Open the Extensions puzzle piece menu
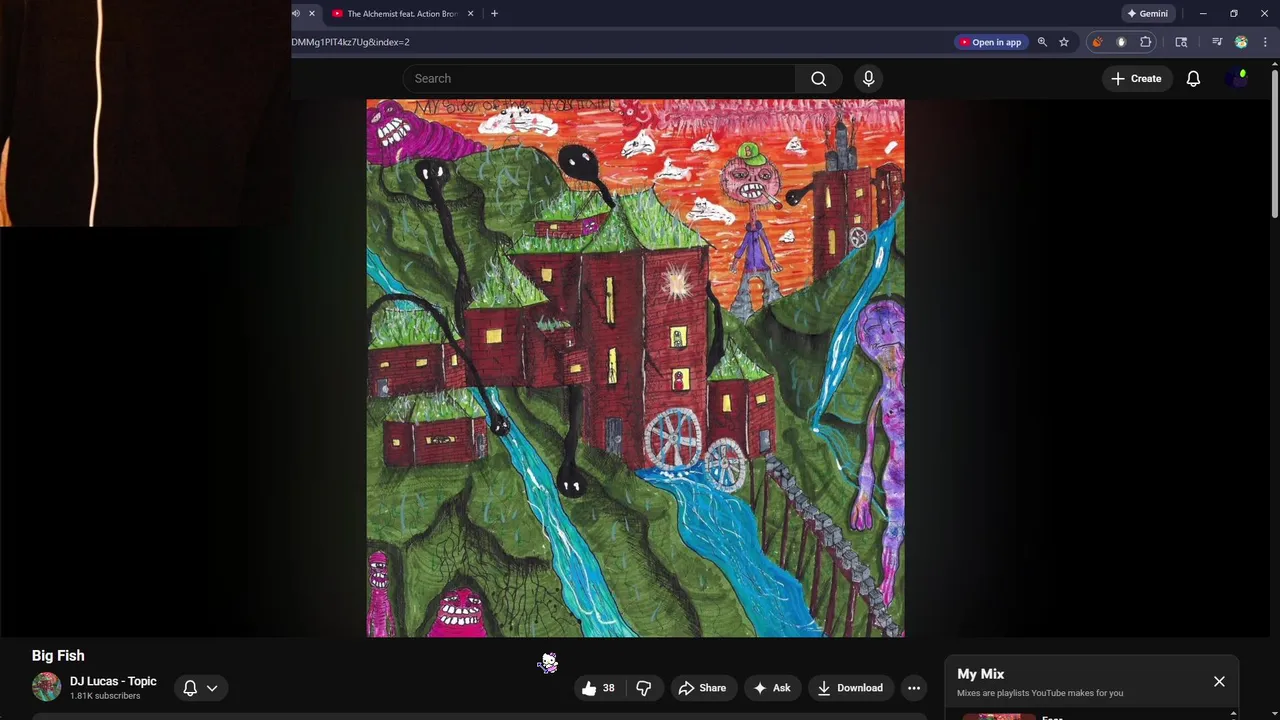The image size is (1280, 720). [x=1146, y=42]
